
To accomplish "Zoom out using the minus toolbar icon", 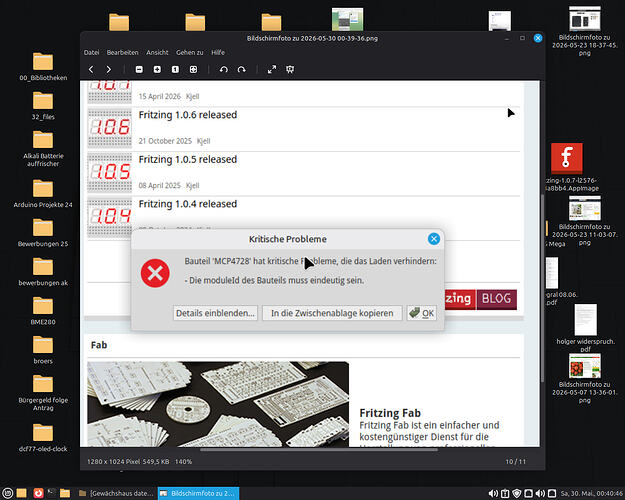I will (139, 69).
